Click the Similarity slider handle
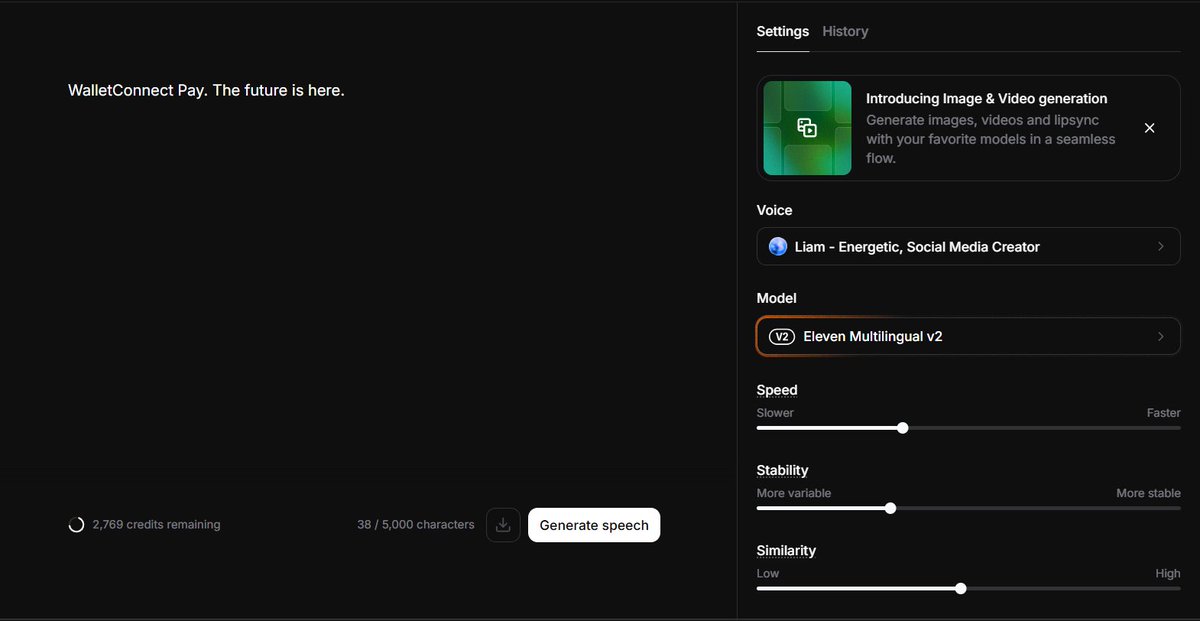1200x621 pixels. pos(961,588)
